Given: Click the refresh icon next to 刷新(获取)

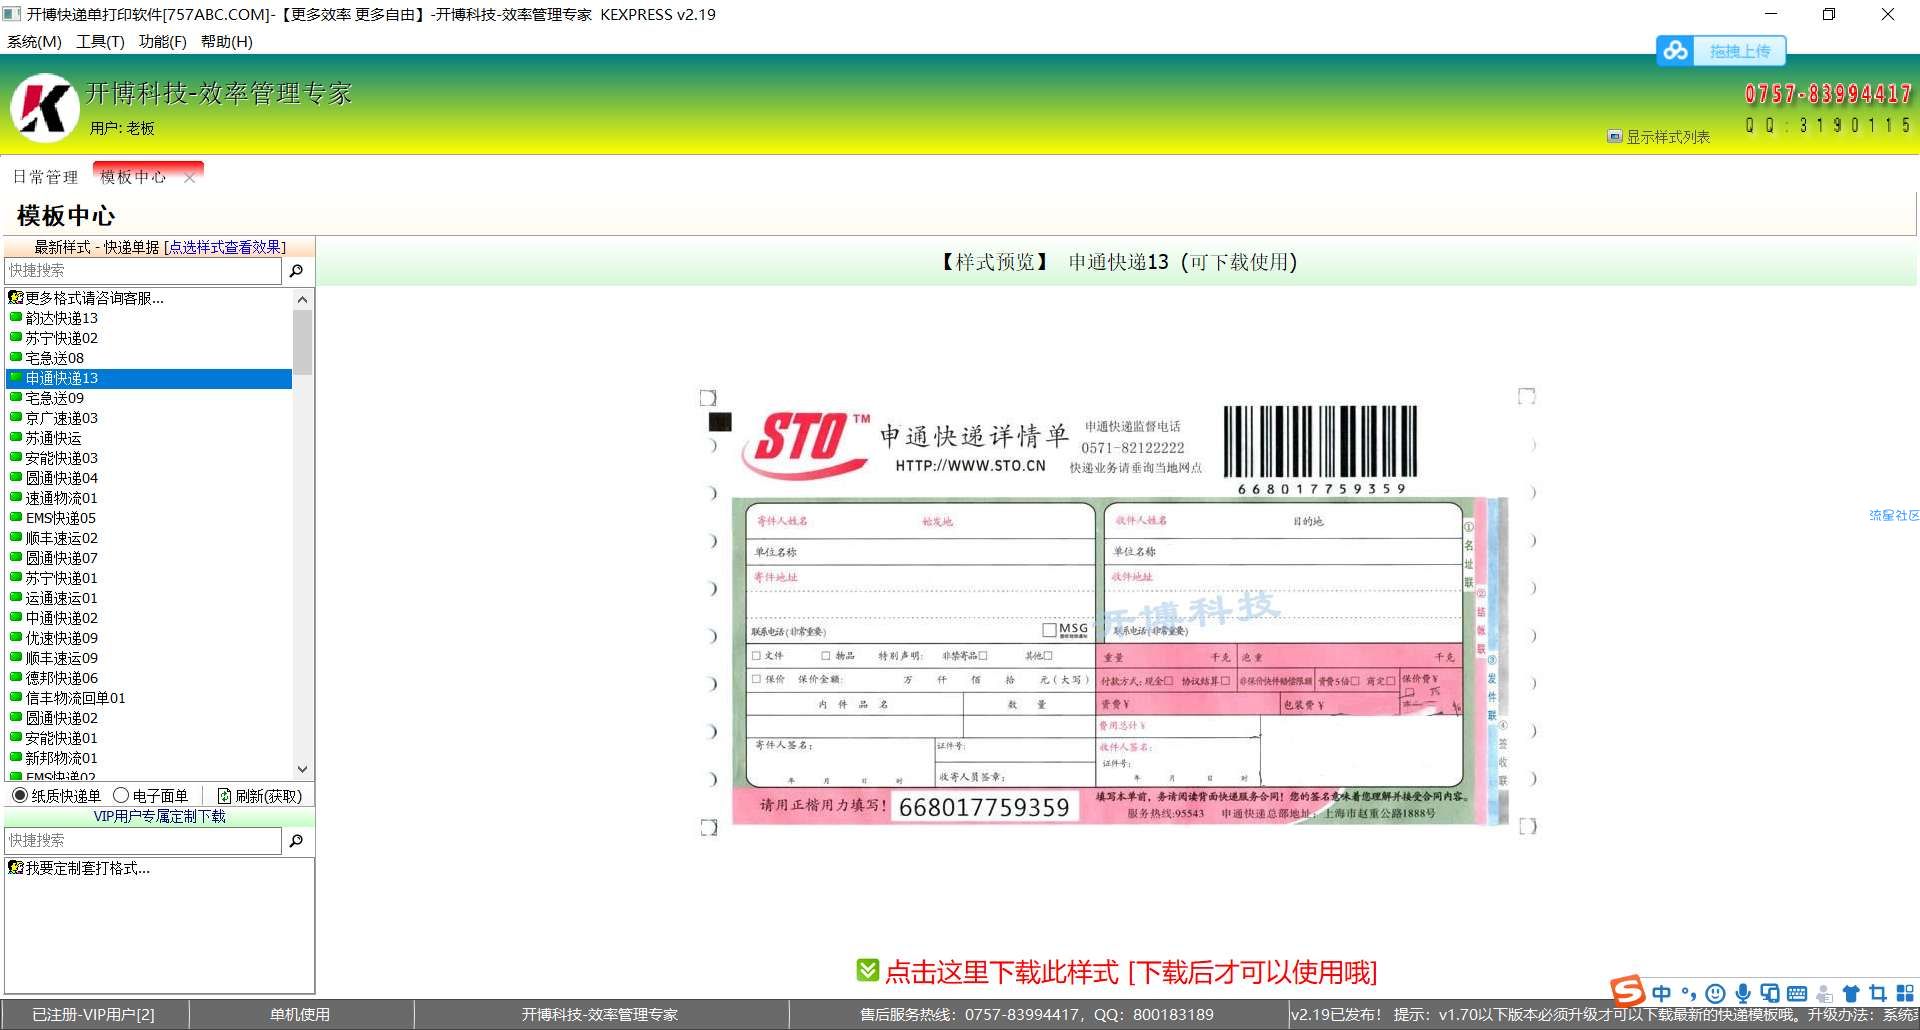Looking at the screenshot, I should click(224, 796).
